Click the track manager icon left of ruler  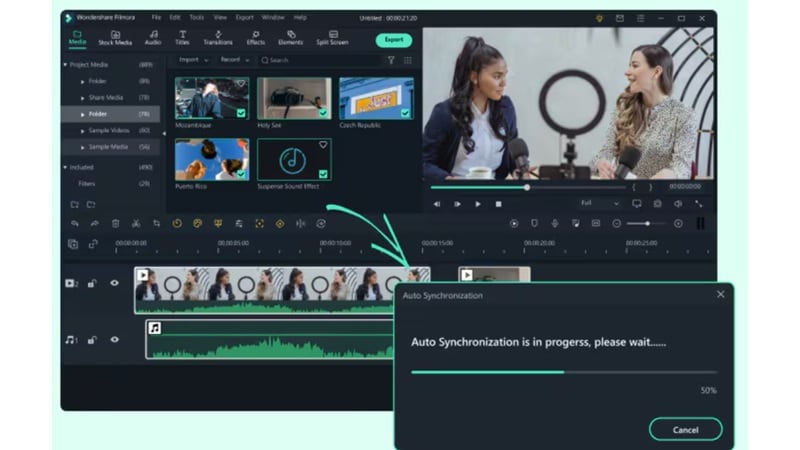(73, 244)
